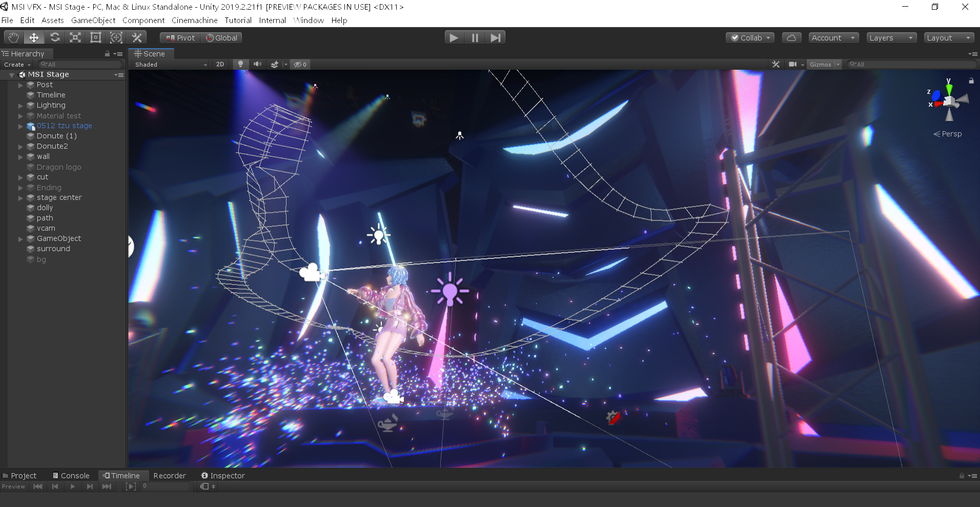Toggle Persp projection label

click(948, 134)
